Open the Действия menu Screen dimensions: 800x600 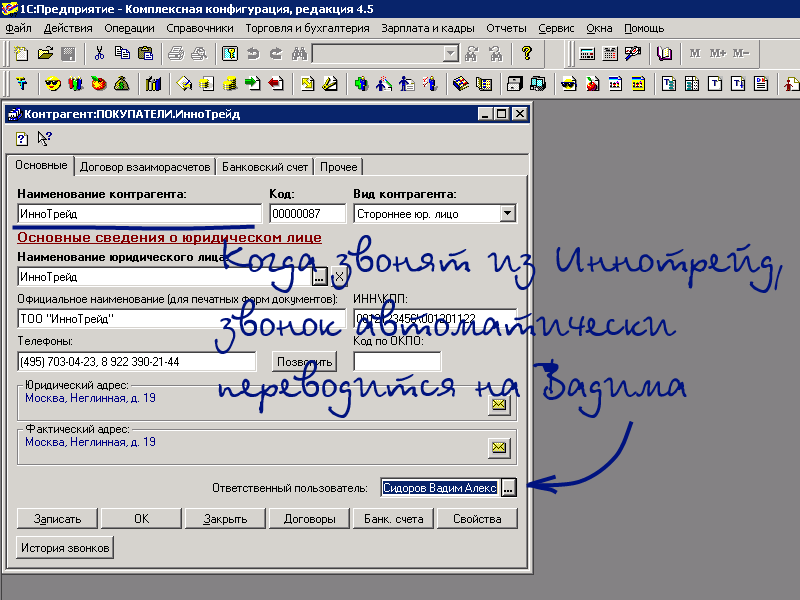pyautogui.click(x=68, y=28)
